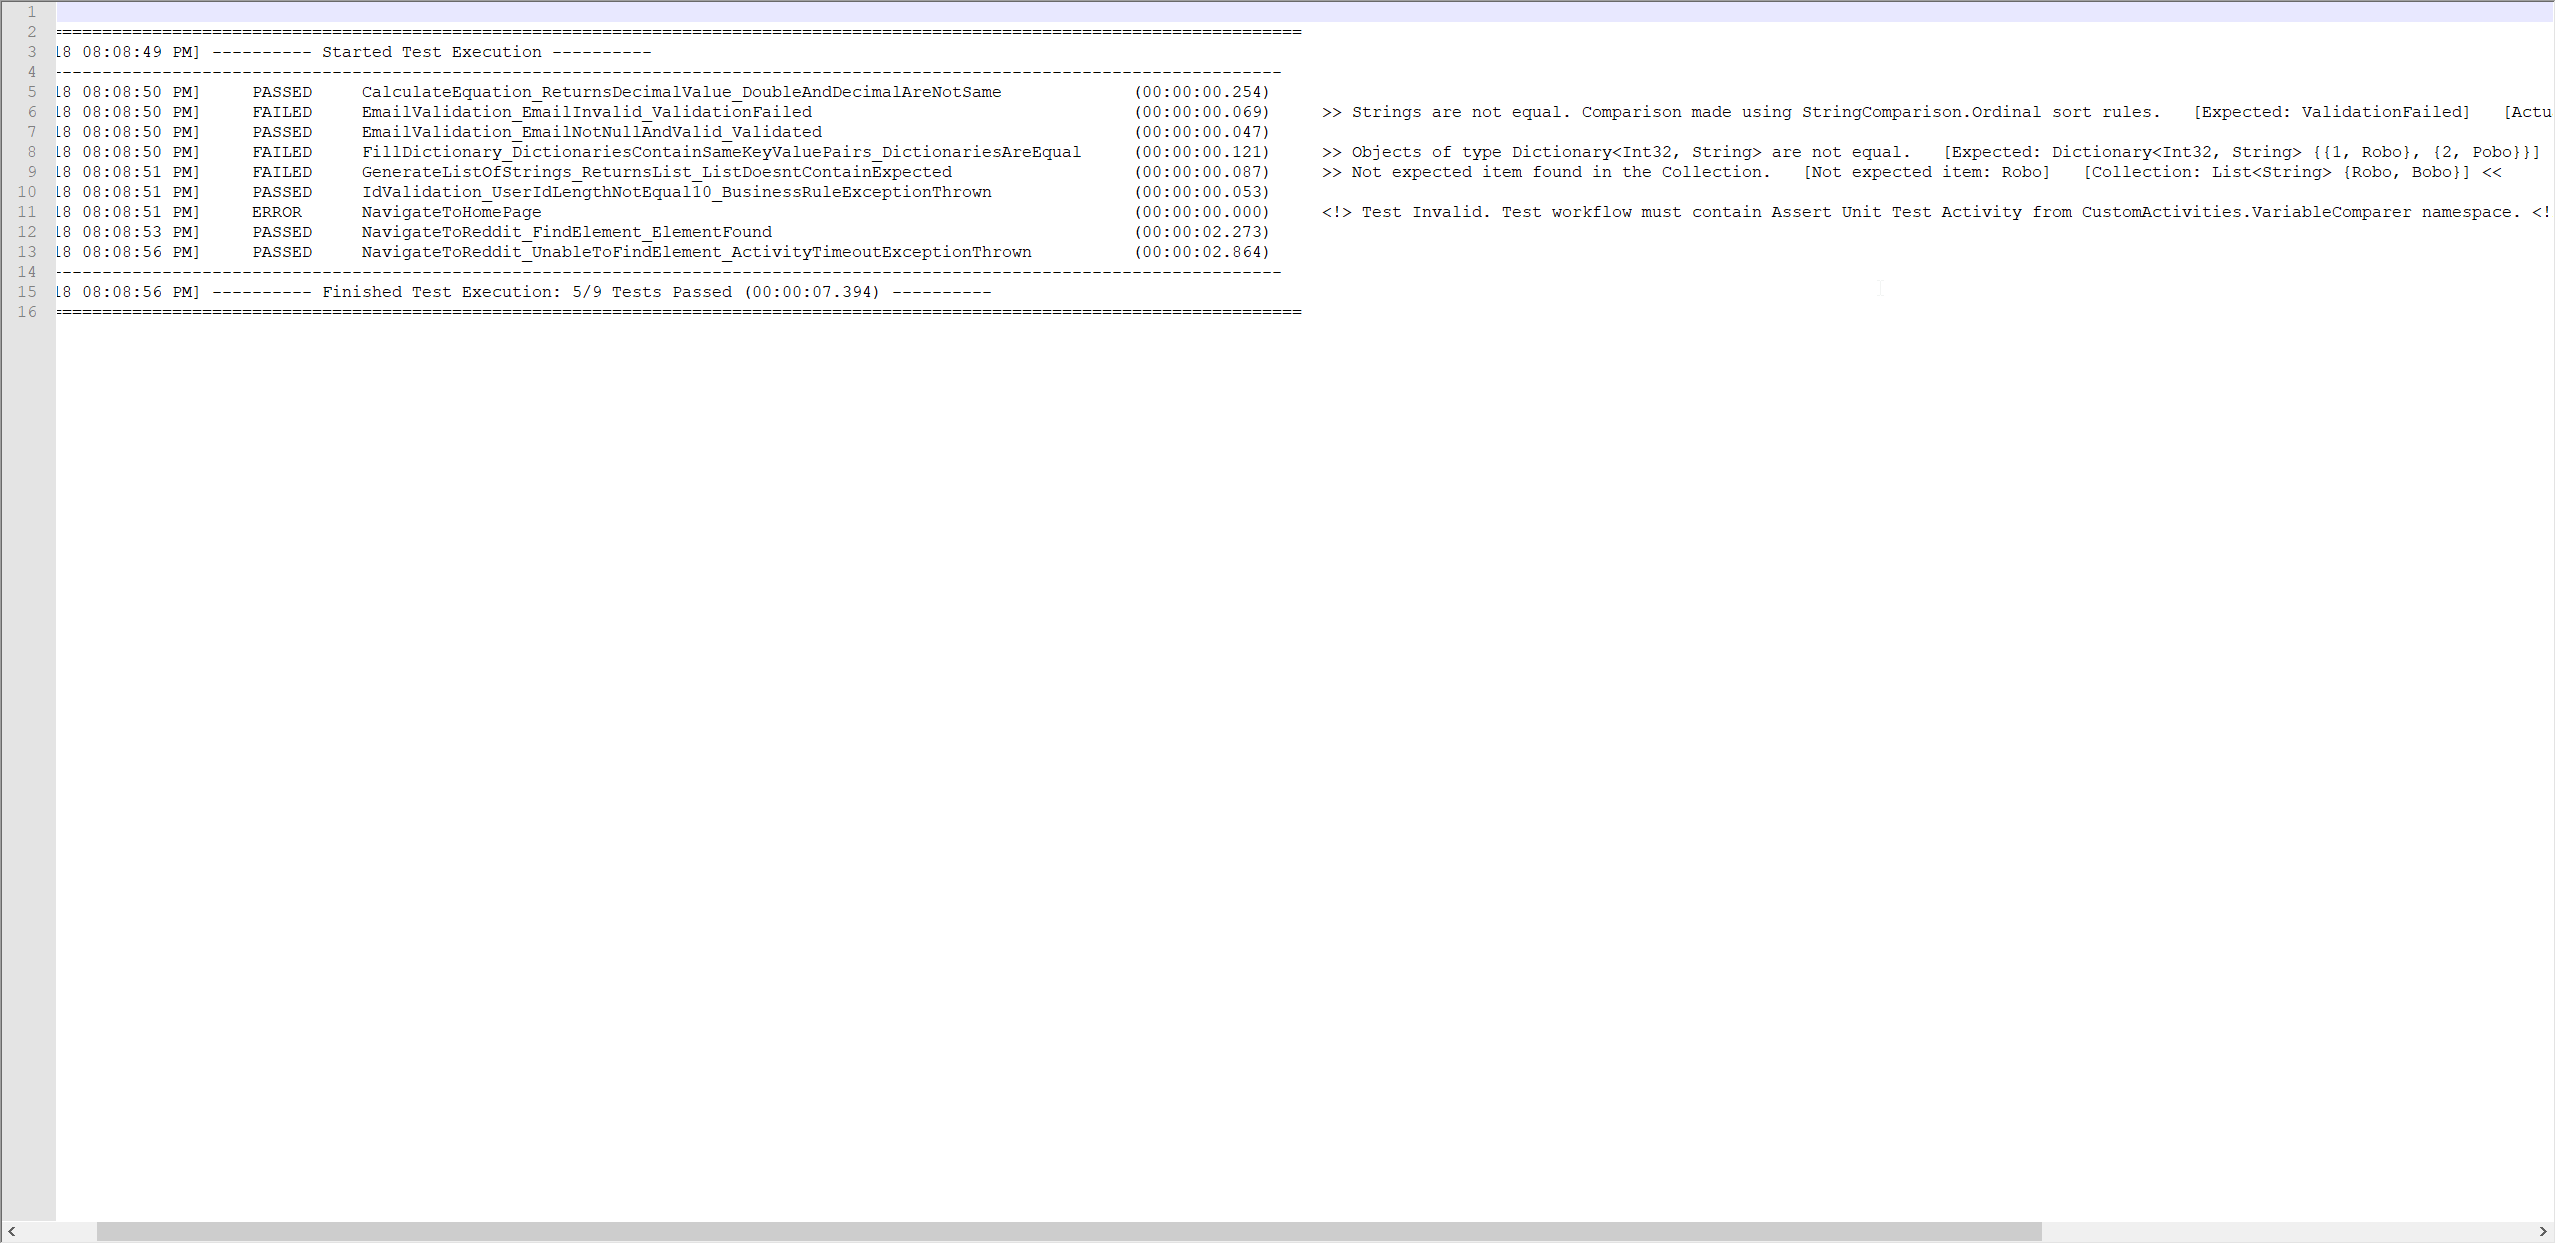Screen dimensions: 2556x1244
Task: Click the scrollbar track right of the thumb
Action: tap(2290, 1231)
